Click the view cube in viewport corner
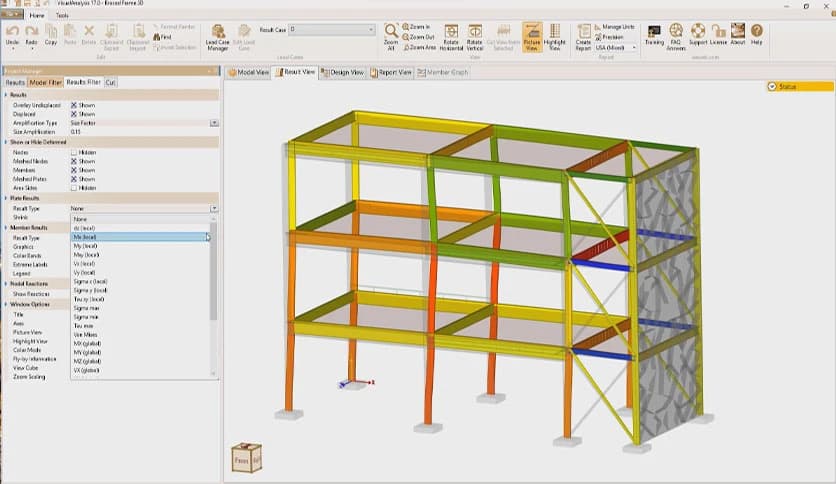The width and height of the screenshot is (836, 484). [246, 457]
